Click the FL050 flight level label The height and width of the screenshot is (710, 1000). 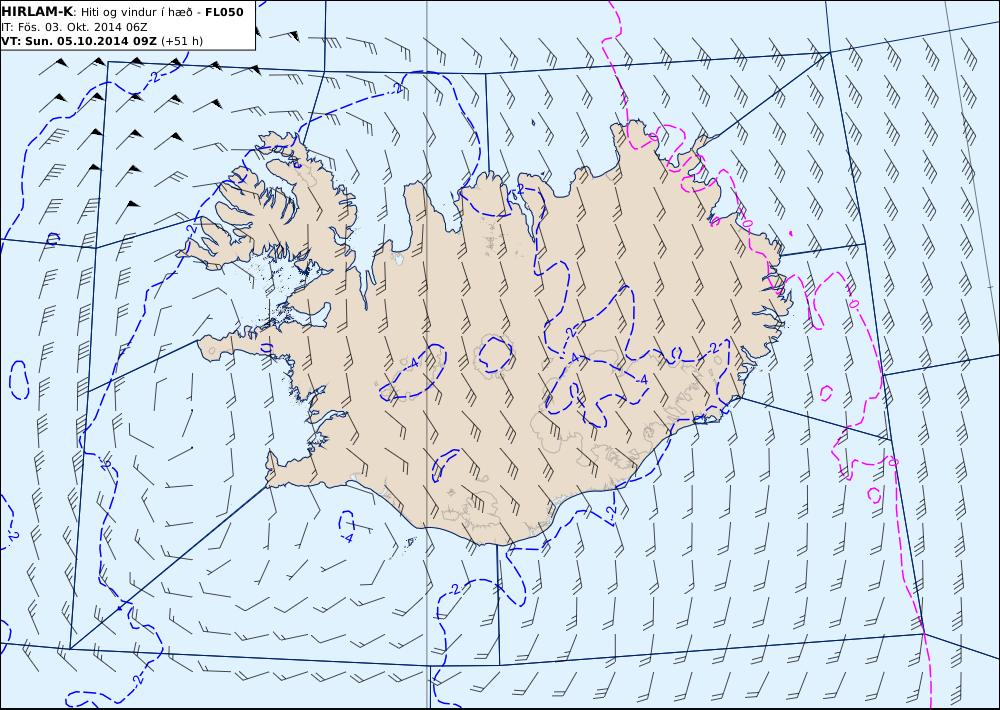point(224,12)
